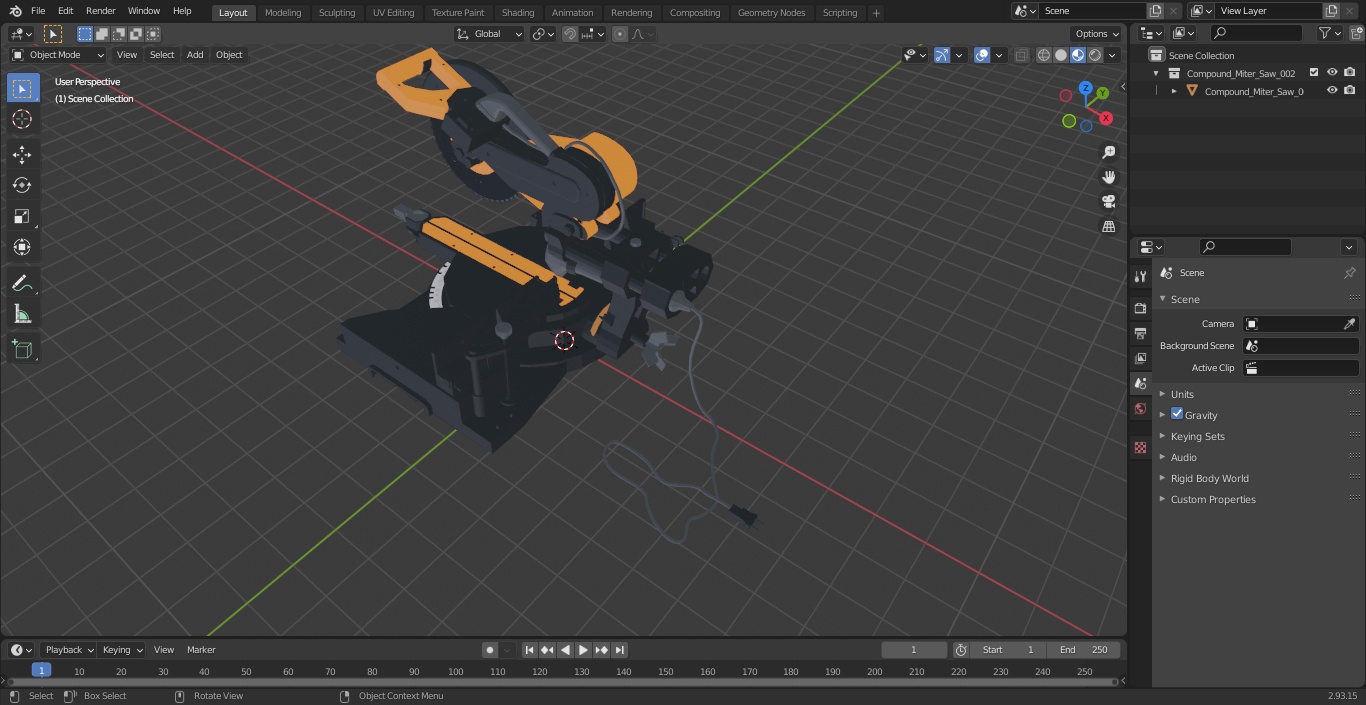The image size is (1366, 705).
Task: Toggle visibility of Compound_Miter_Saw_002 collection
Action: (x=1332, y=73)
